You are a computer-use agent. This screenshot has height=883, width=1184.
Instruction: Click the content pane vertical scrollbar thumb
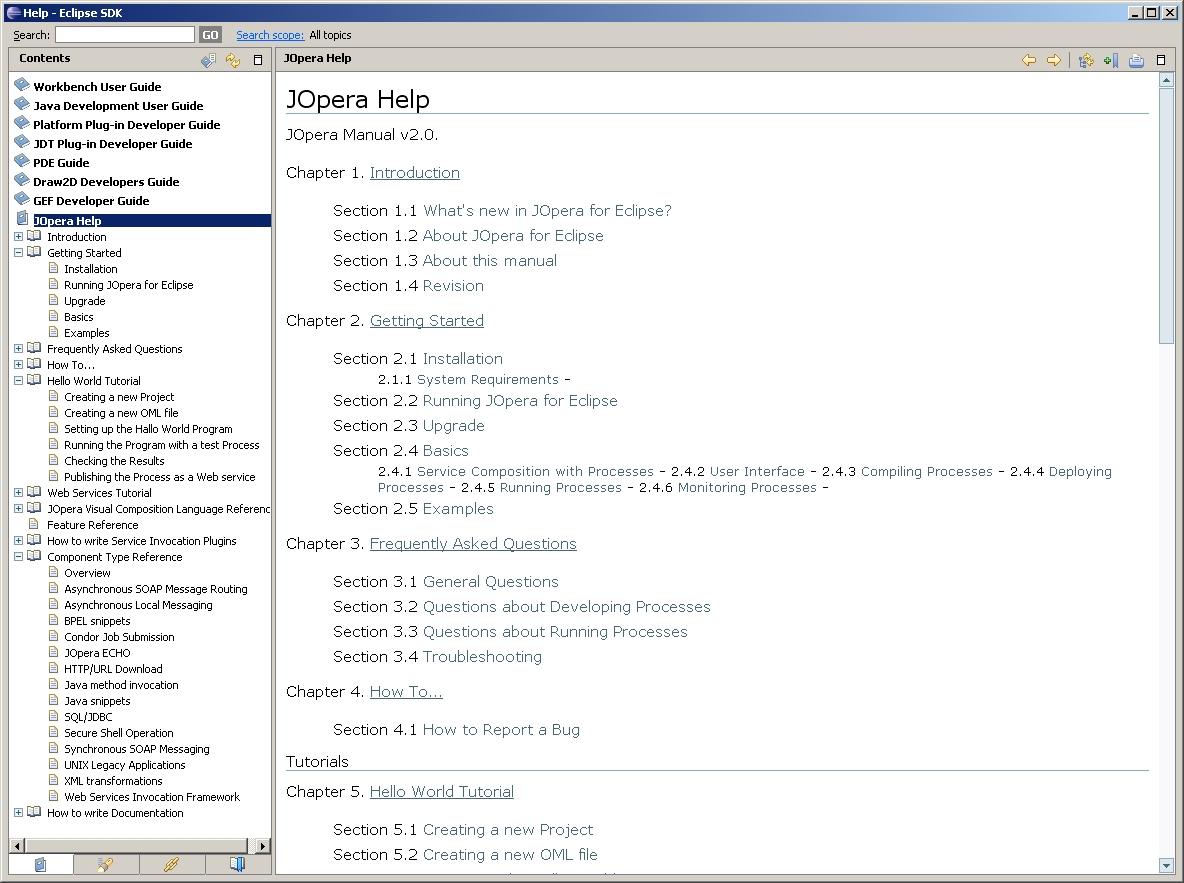pos(1166,215)
